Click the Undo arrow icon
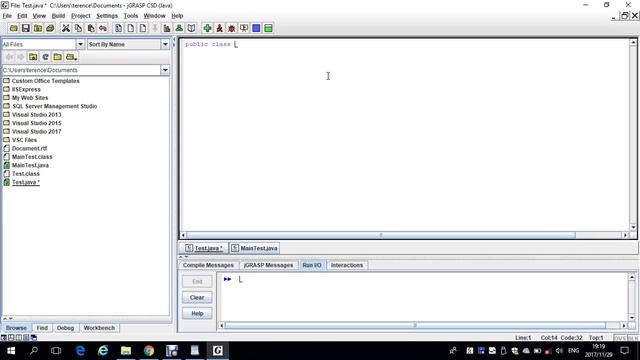 click(x=103, y=28)
